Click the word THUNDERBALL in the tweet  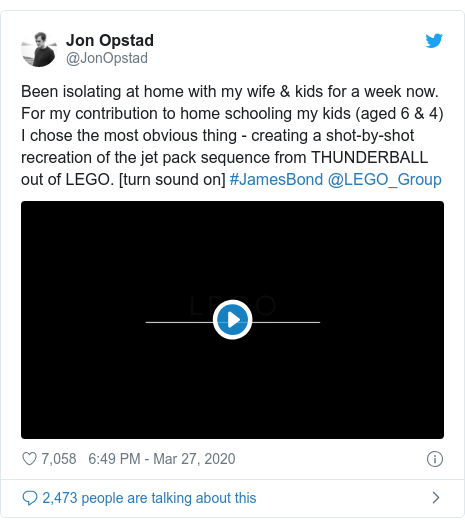tap(370, 158)
